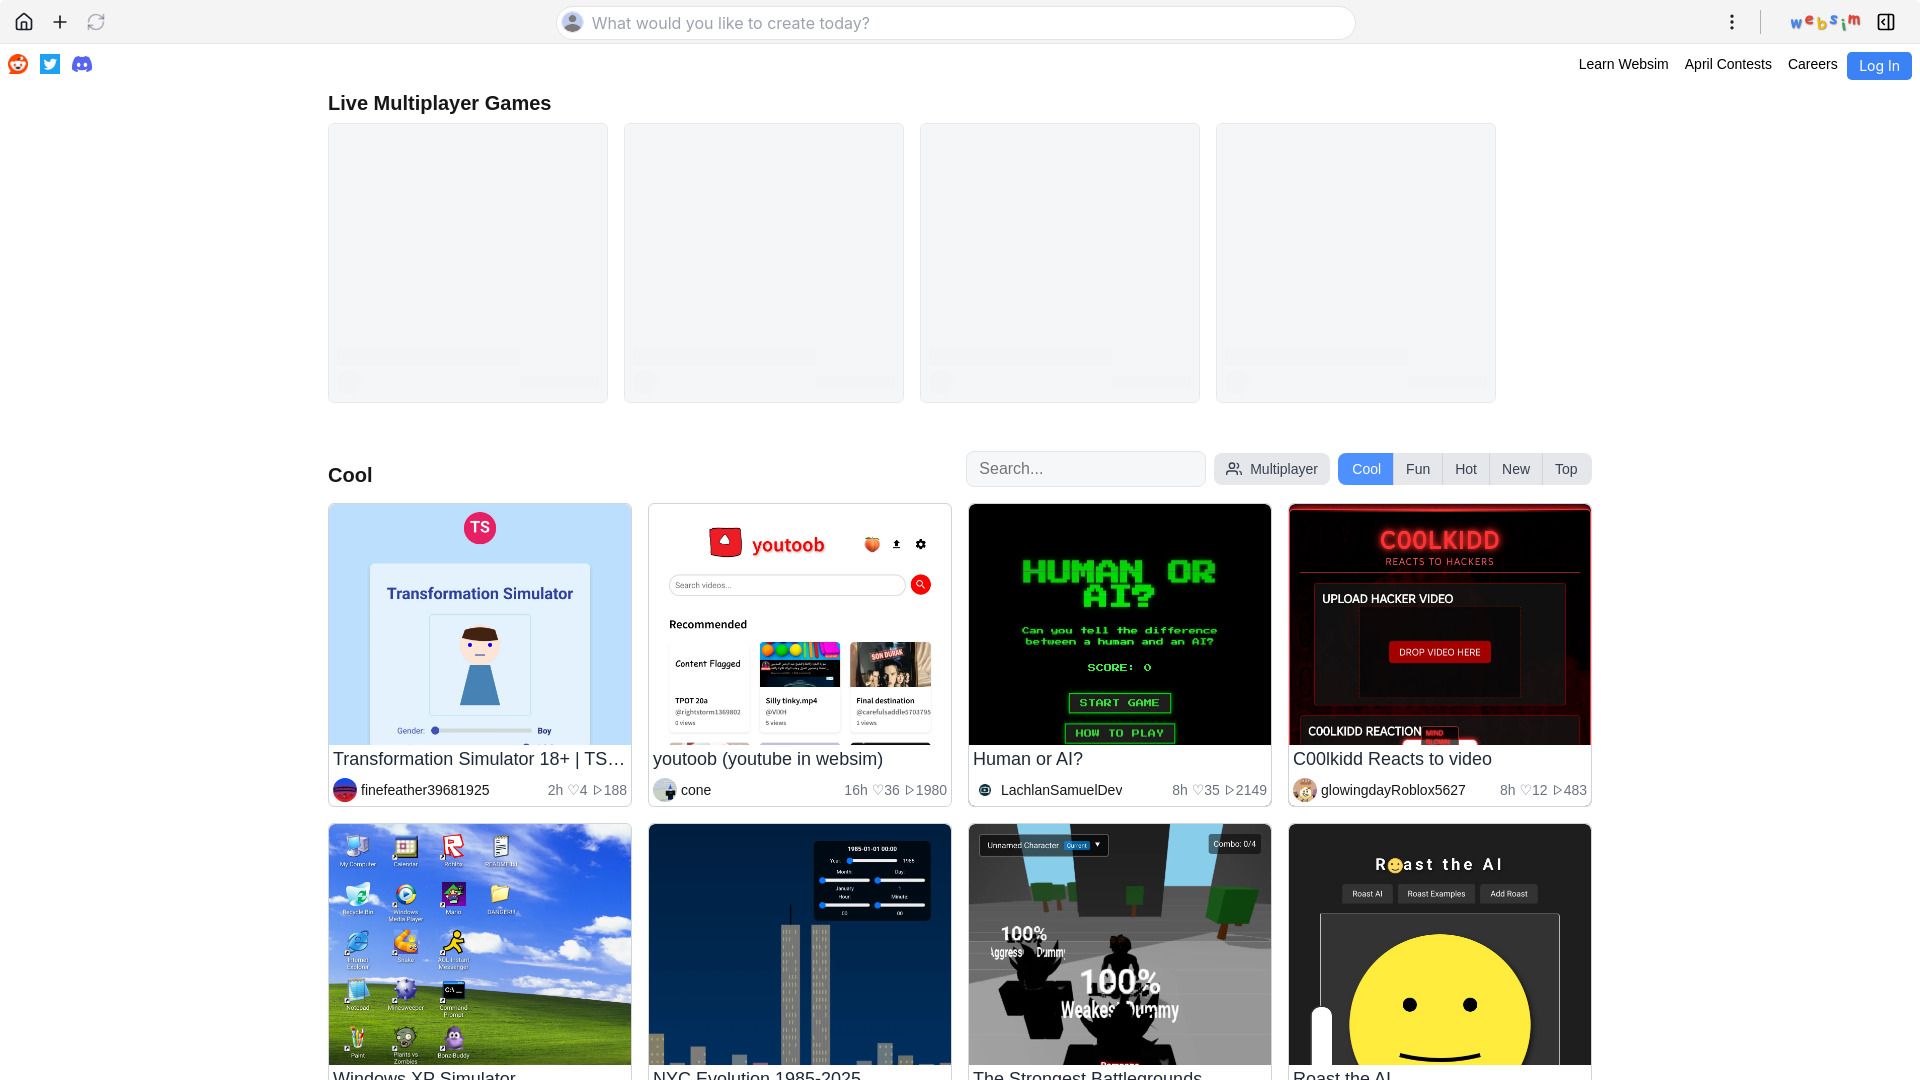Image resolution: width=1920 pixels, height=1080 pixels.
Task: Click the Twitter bird icon
Action: pyautogui.click(x=49, y=64)
